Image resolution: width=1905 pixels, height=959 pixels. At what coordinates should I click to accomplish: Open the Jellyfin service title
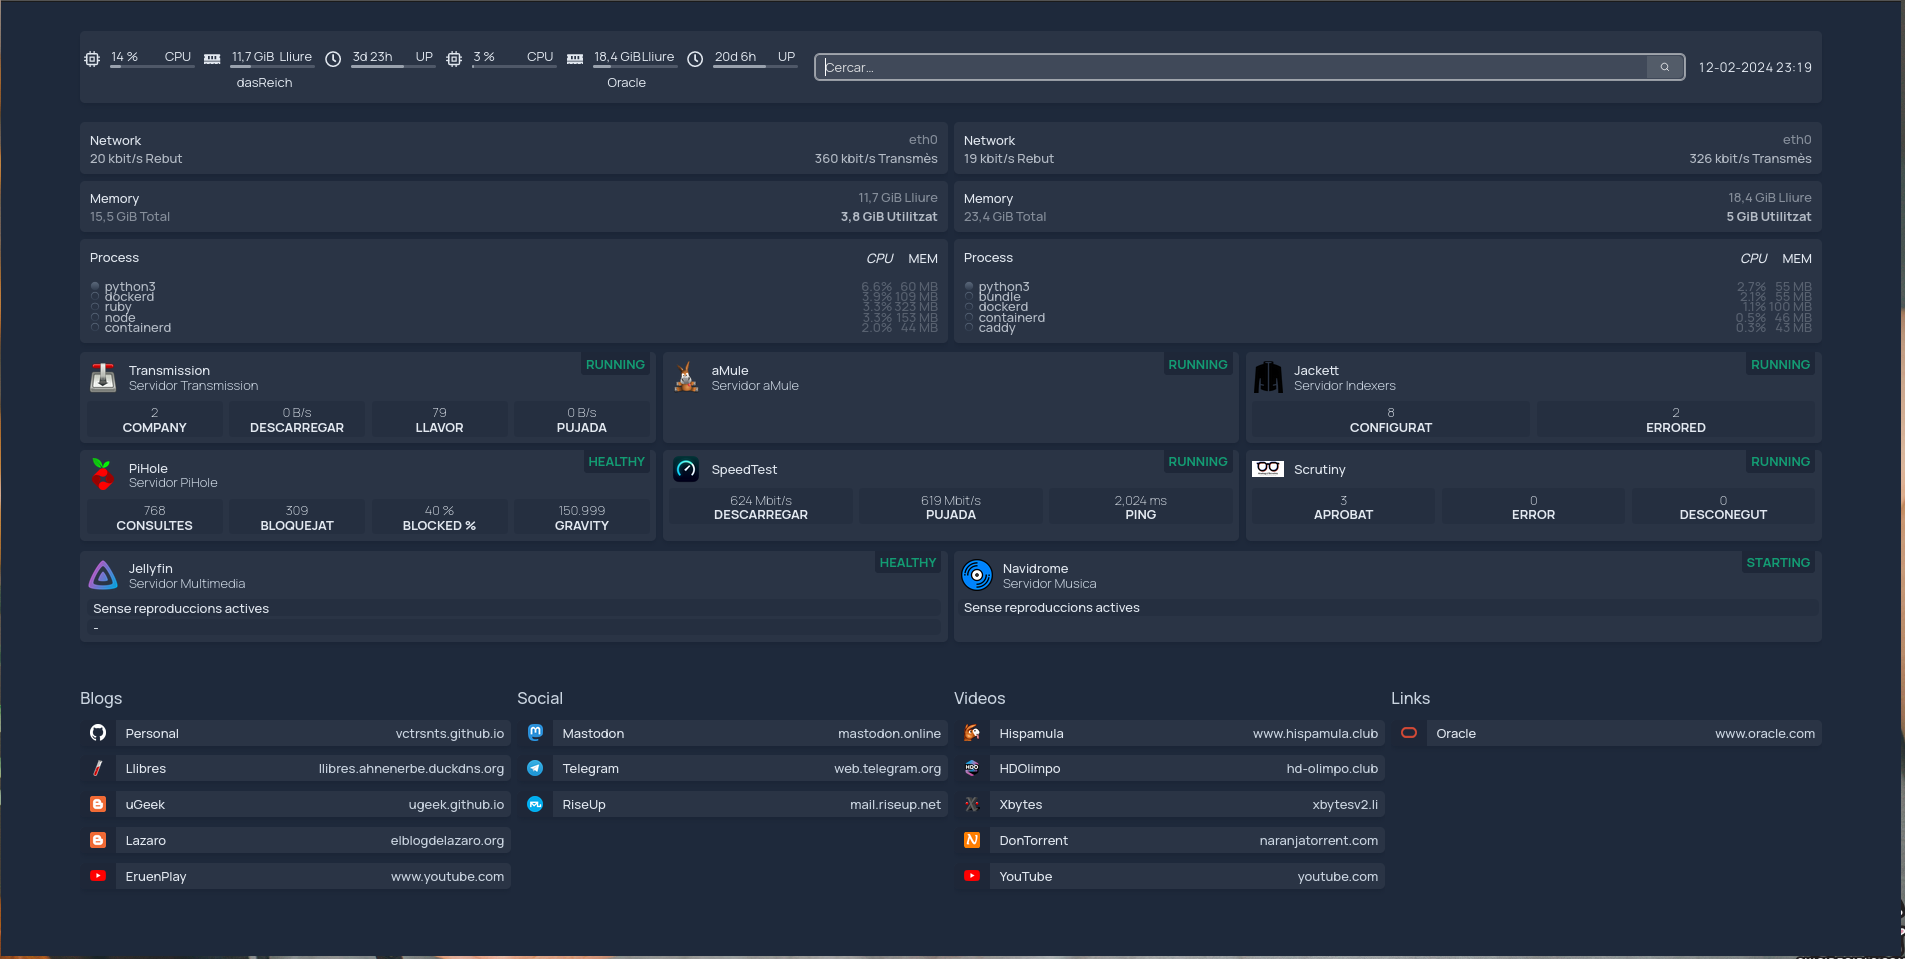[x=151, y=568]
